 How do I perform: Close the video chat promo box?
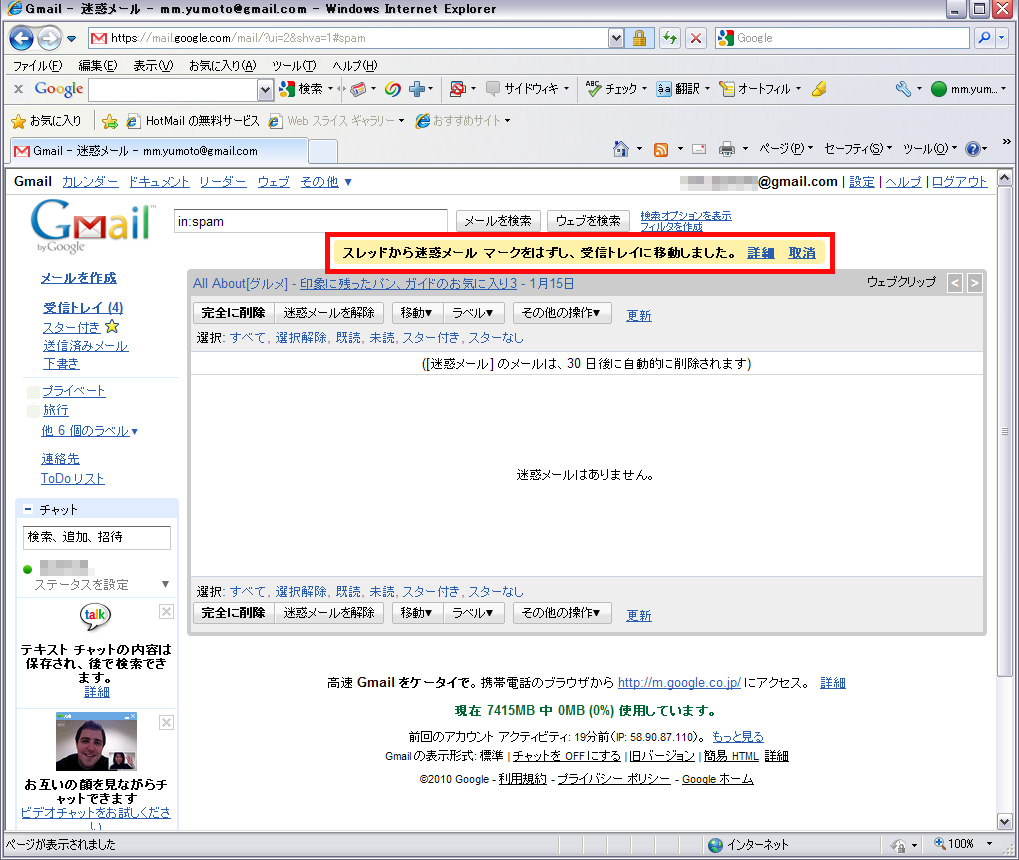[x=166, y=723]
